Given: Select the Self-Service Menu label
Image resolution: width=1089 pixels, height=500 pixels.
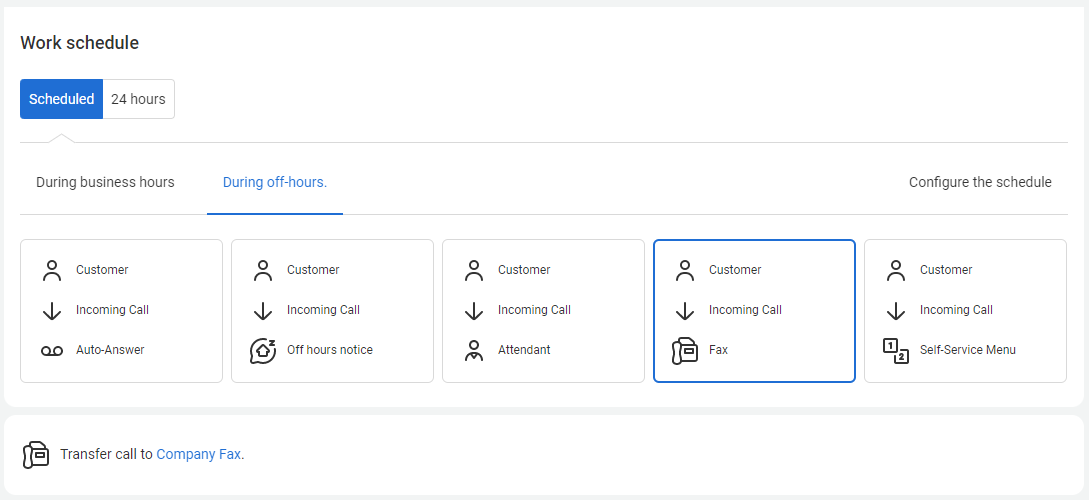Looking at the screenshot, I should pyautogui.click(x=967, y=350).
